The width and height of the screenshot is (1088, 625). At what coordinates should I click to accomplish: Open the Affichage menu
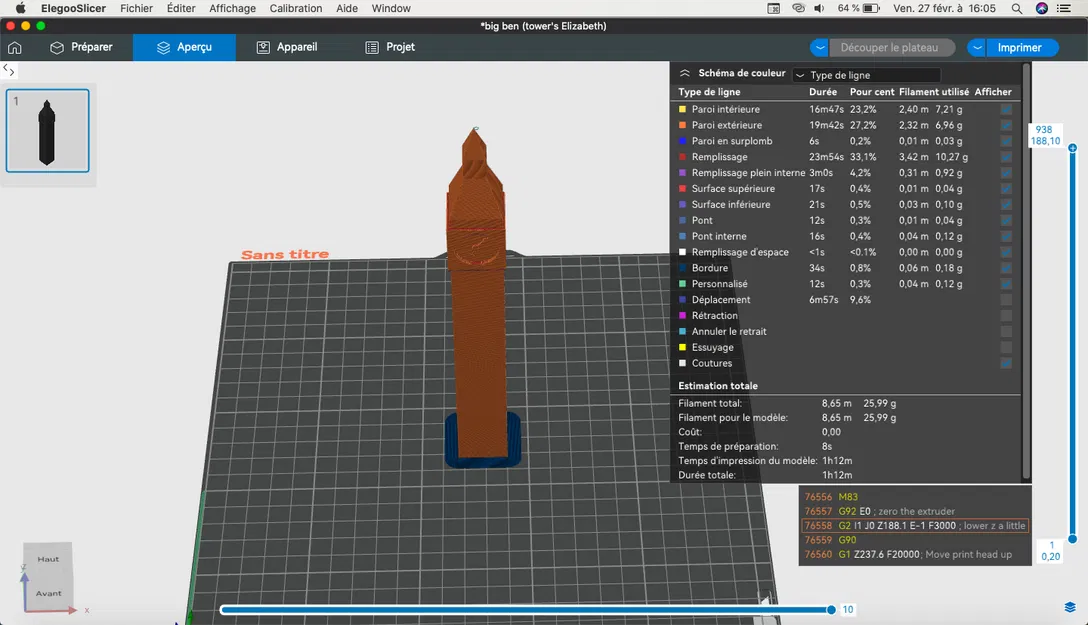tap(232, 8)
